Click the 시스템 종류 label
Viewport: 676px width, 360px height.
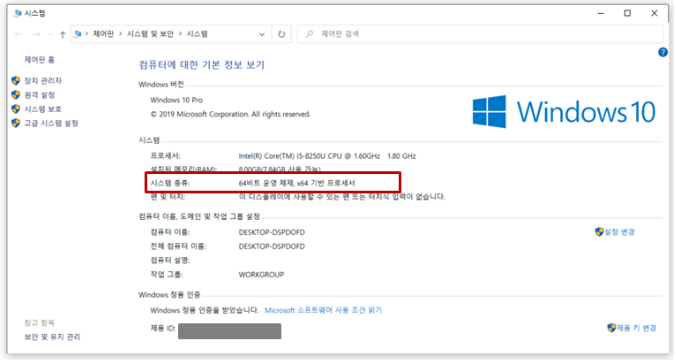pyautogui.click(x=170, y=183)
